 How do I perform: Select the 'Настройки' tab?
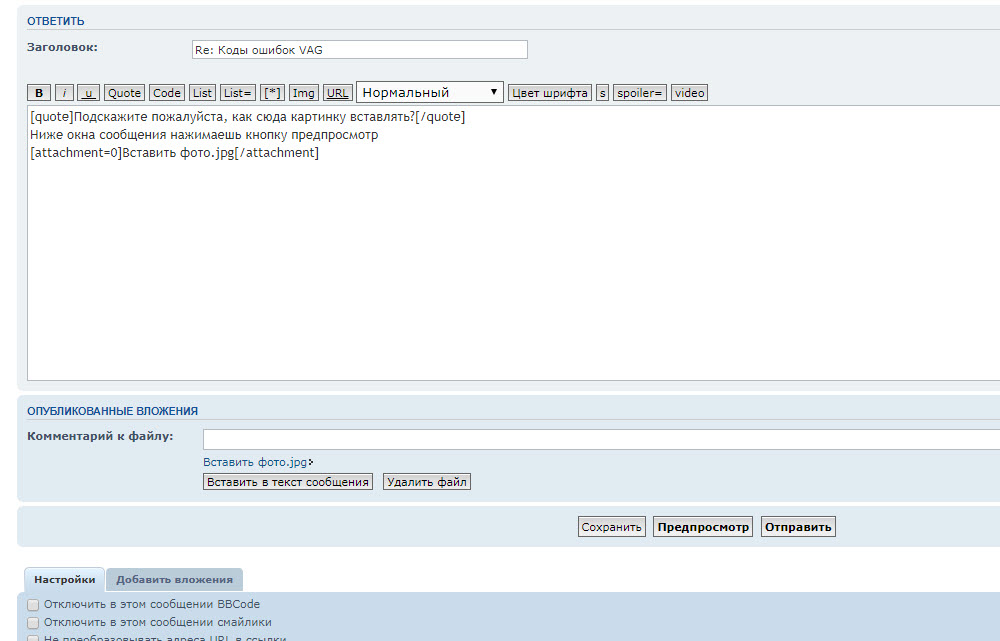click(65, 579)
